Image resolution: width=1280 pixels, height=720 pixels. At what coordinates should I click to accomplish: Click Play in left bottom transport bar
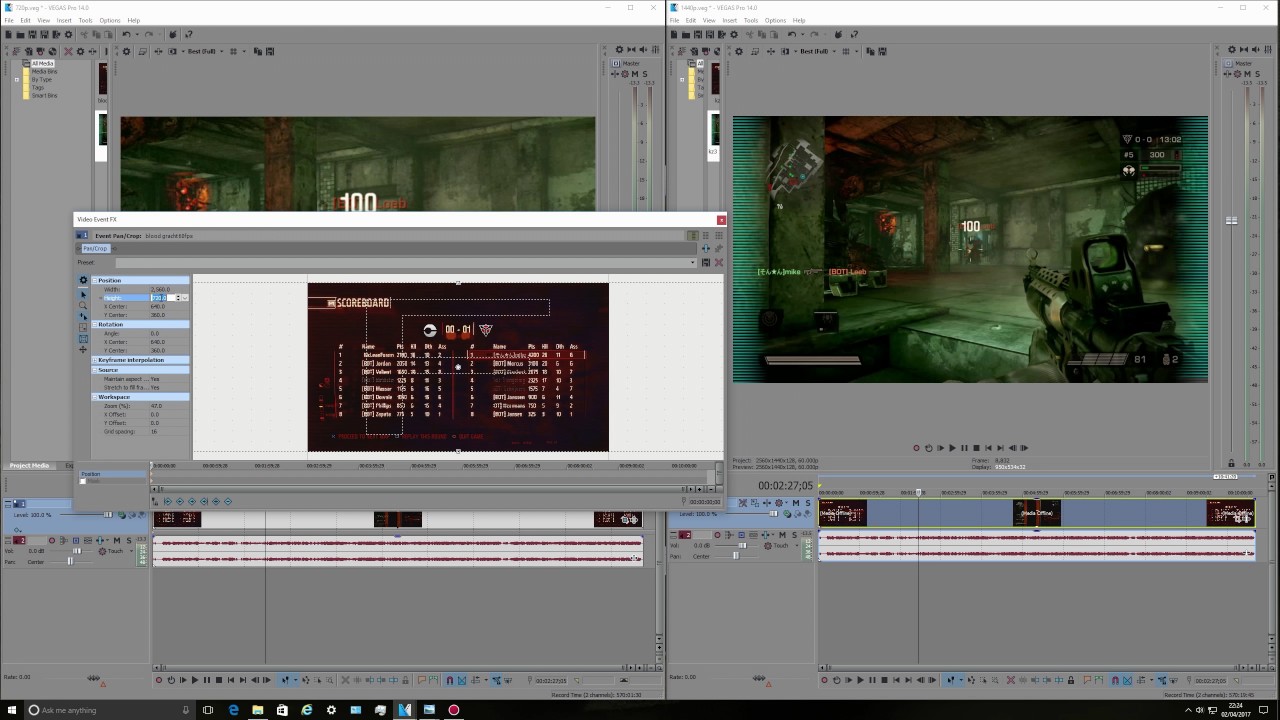pos(195,680)
